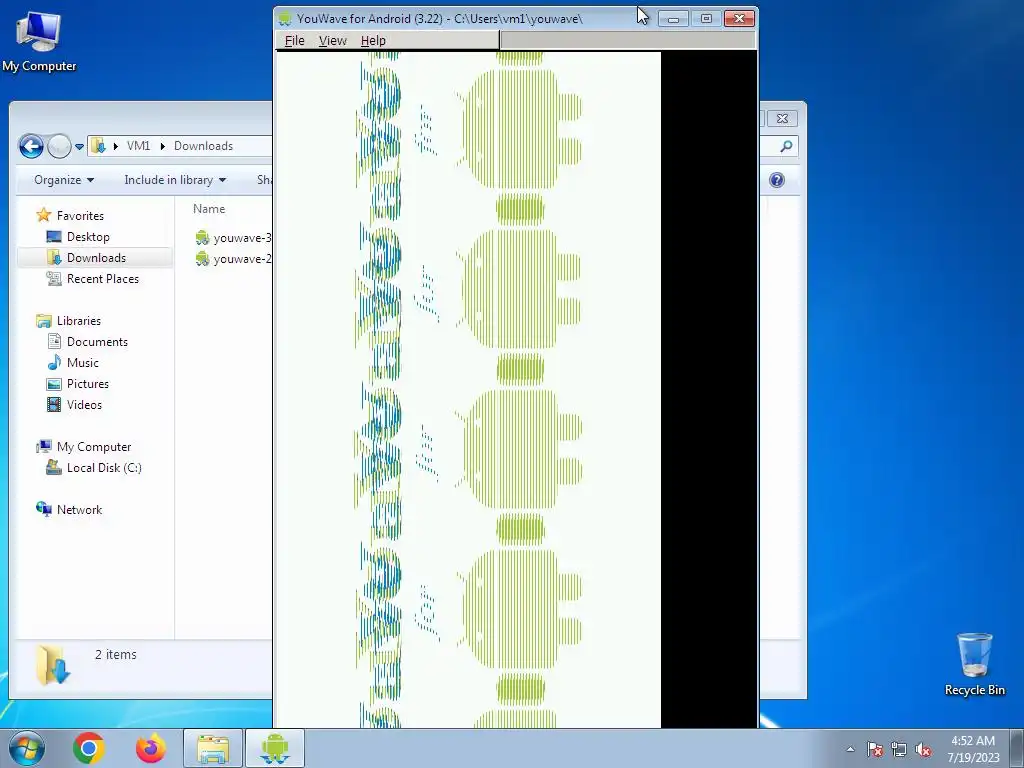Open recent locations dropdown in Explorer

79,146
